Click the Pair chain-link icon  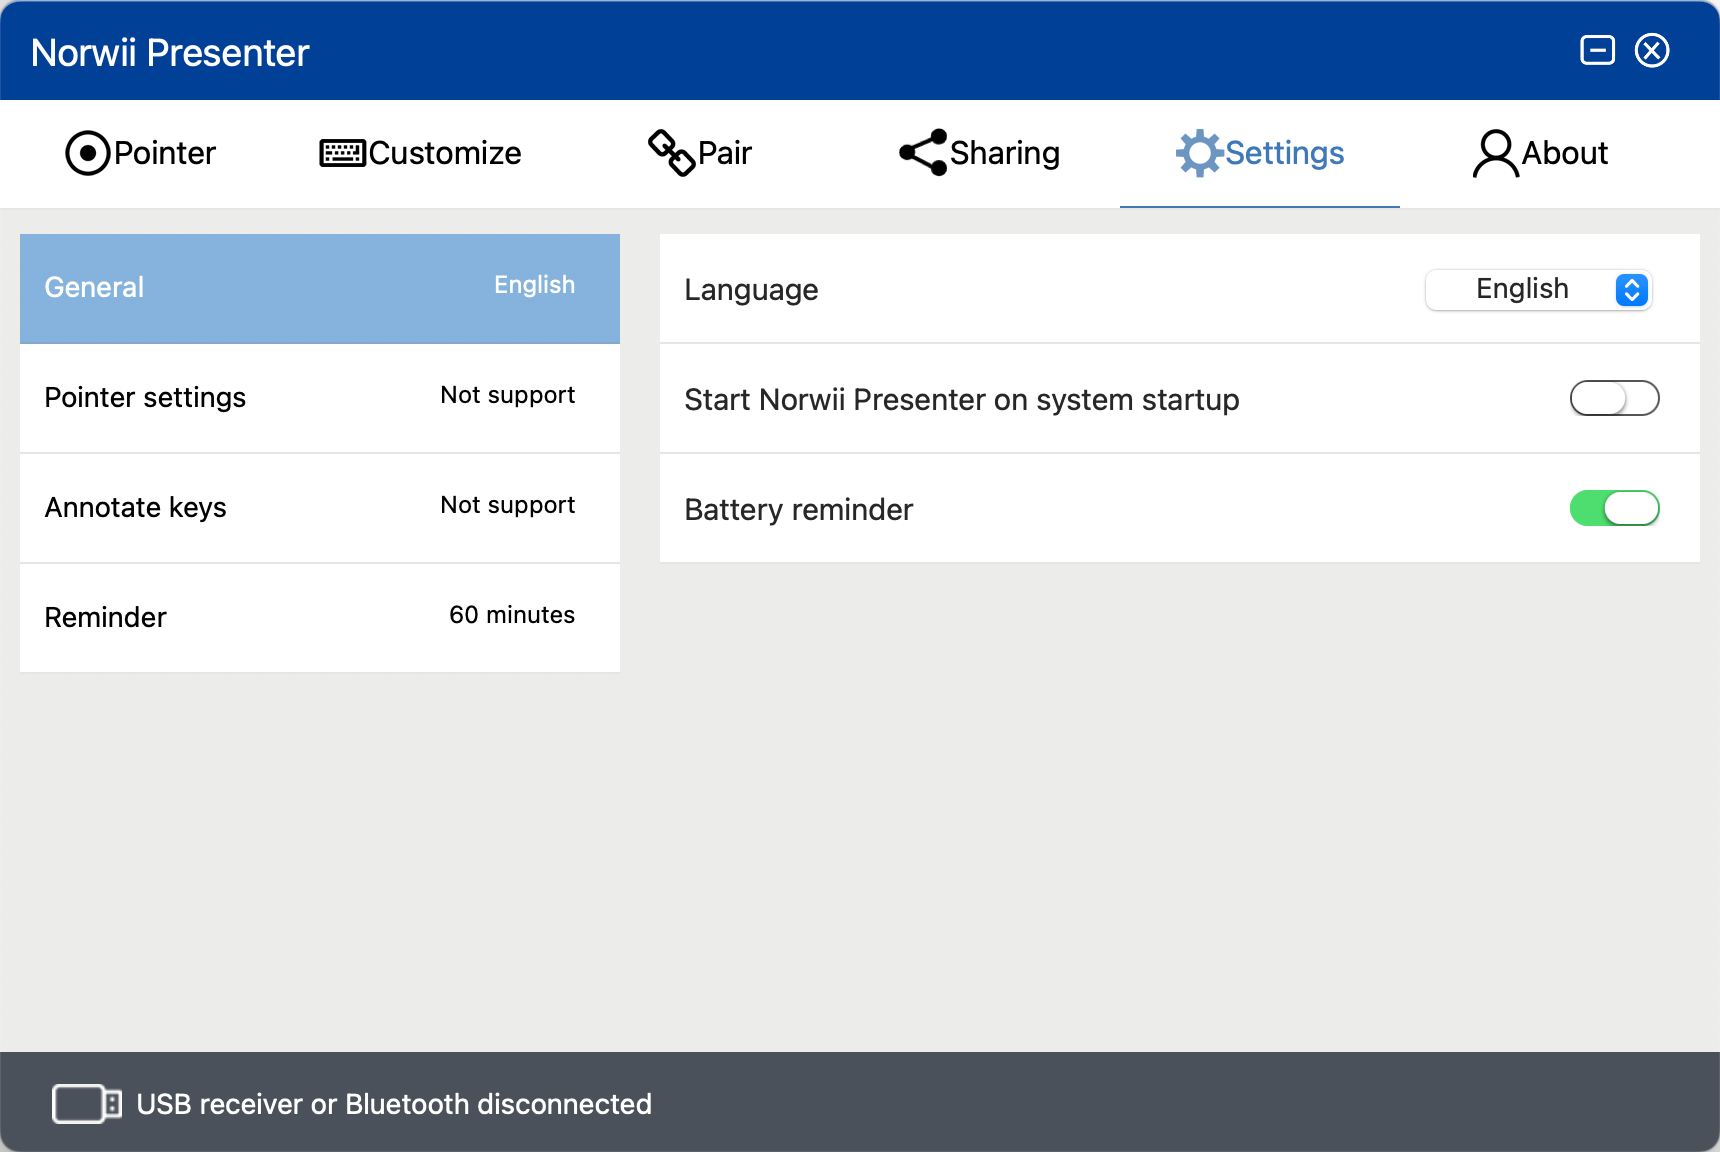click(671, 153)
